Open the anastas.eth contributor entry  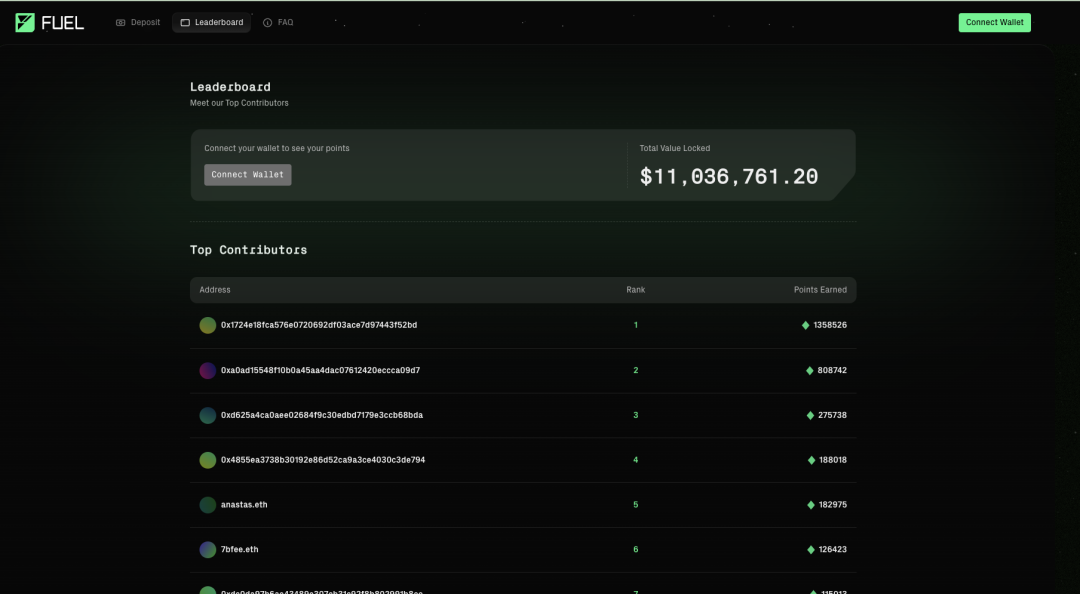244,505
